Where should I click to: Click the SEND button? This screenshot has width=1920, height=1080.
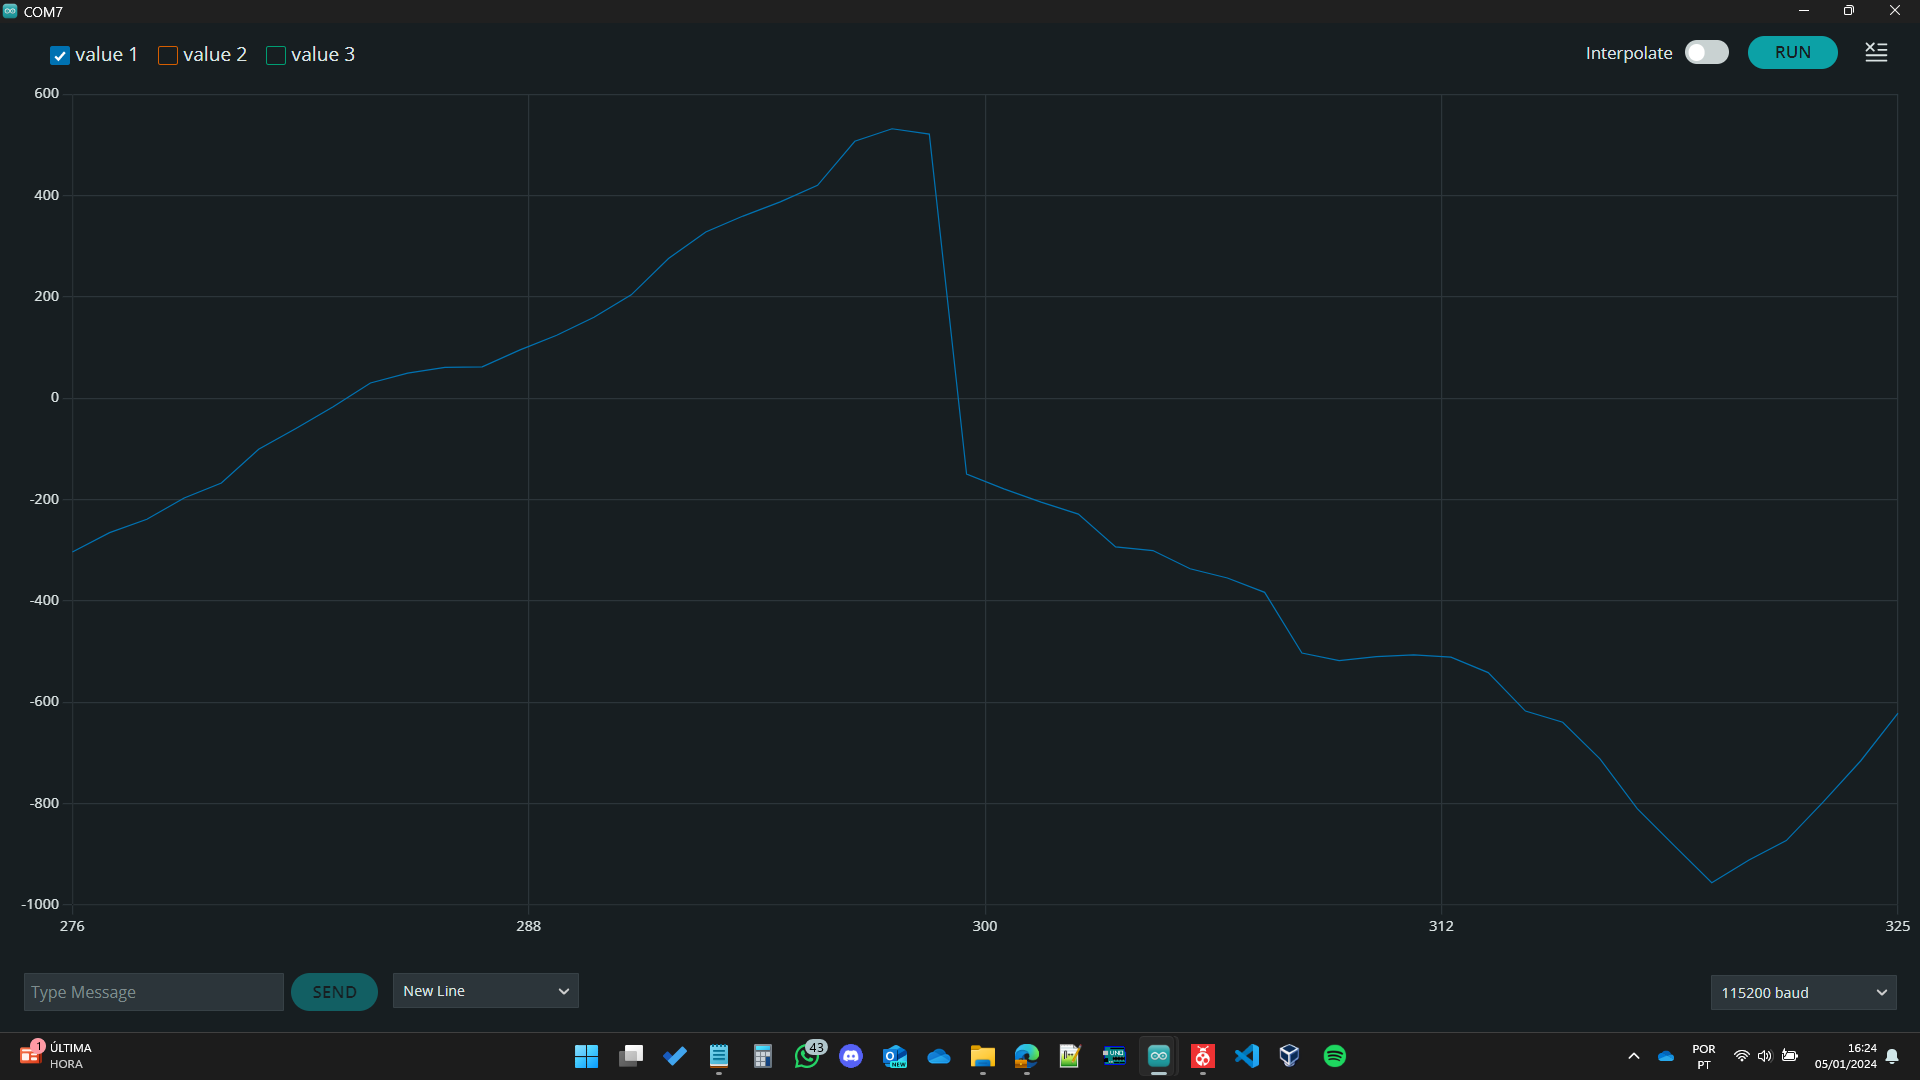pos(334,992)
